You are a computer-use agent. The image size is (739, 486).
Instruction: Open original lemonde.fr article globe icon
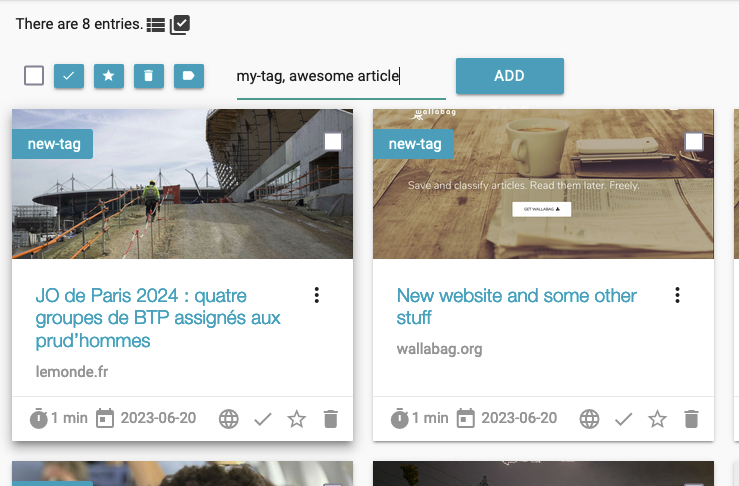pos(229,419)
